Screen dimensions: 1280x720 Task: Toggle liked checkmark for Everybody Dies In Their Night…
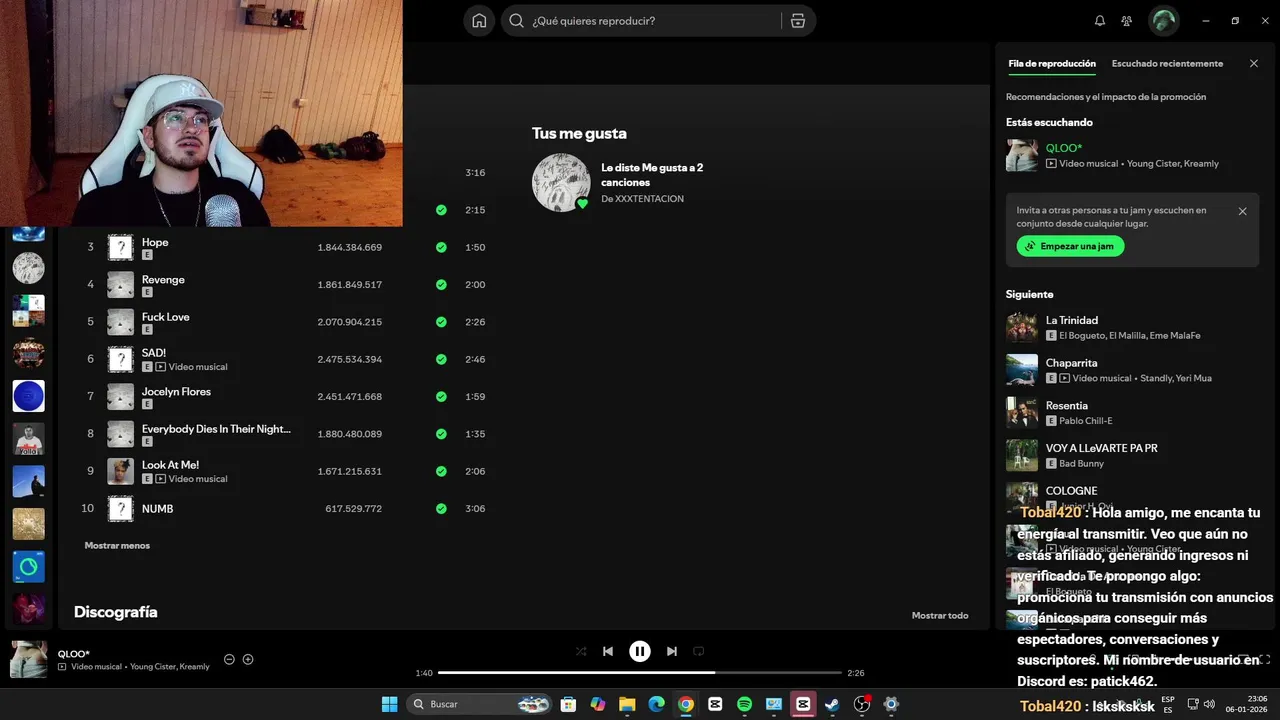[441, 434]
